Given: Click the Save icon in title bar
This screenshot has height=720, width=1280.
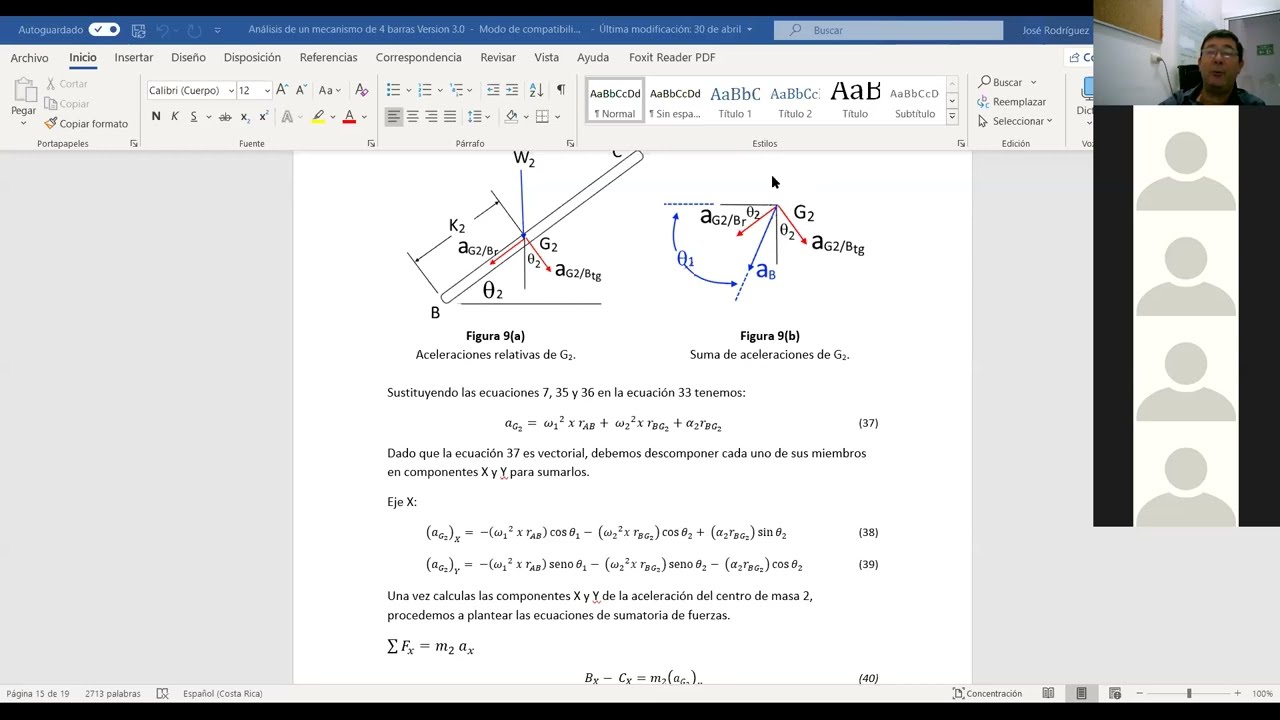Looking at the screenshot, I should (138, 30).
